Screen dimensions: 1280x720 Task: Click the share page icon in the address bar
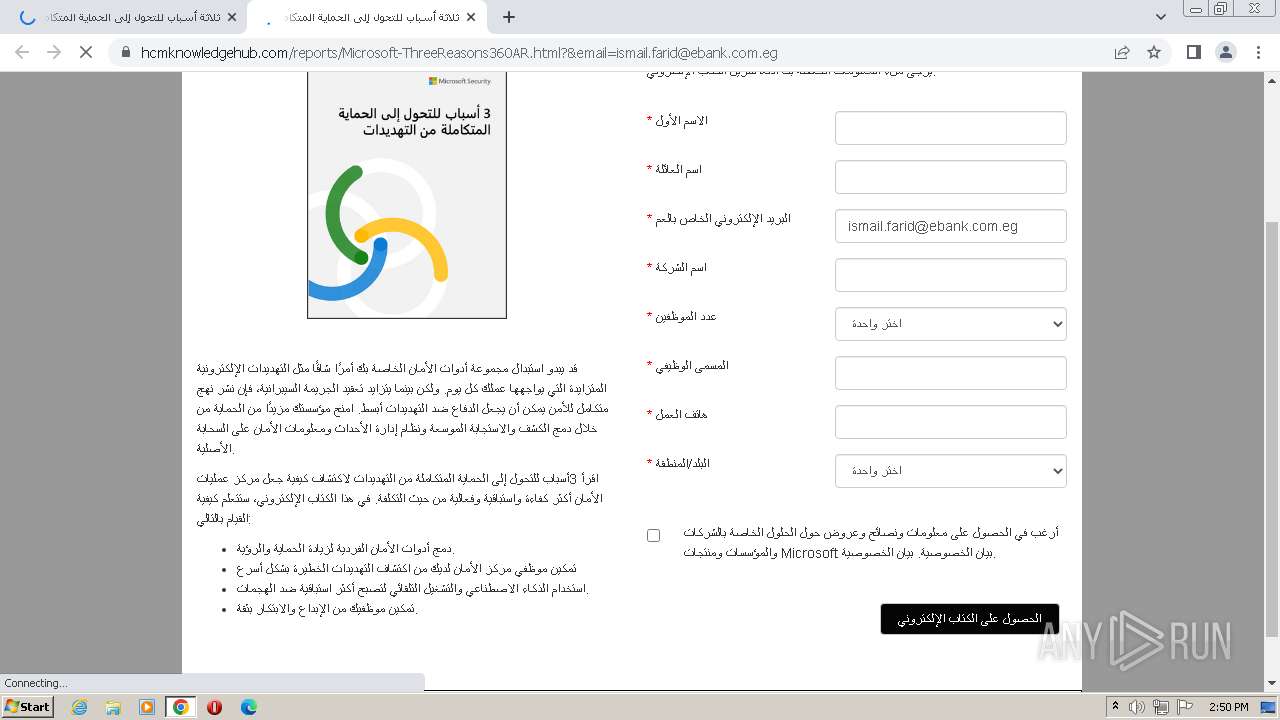click(x=1122, y=52)
